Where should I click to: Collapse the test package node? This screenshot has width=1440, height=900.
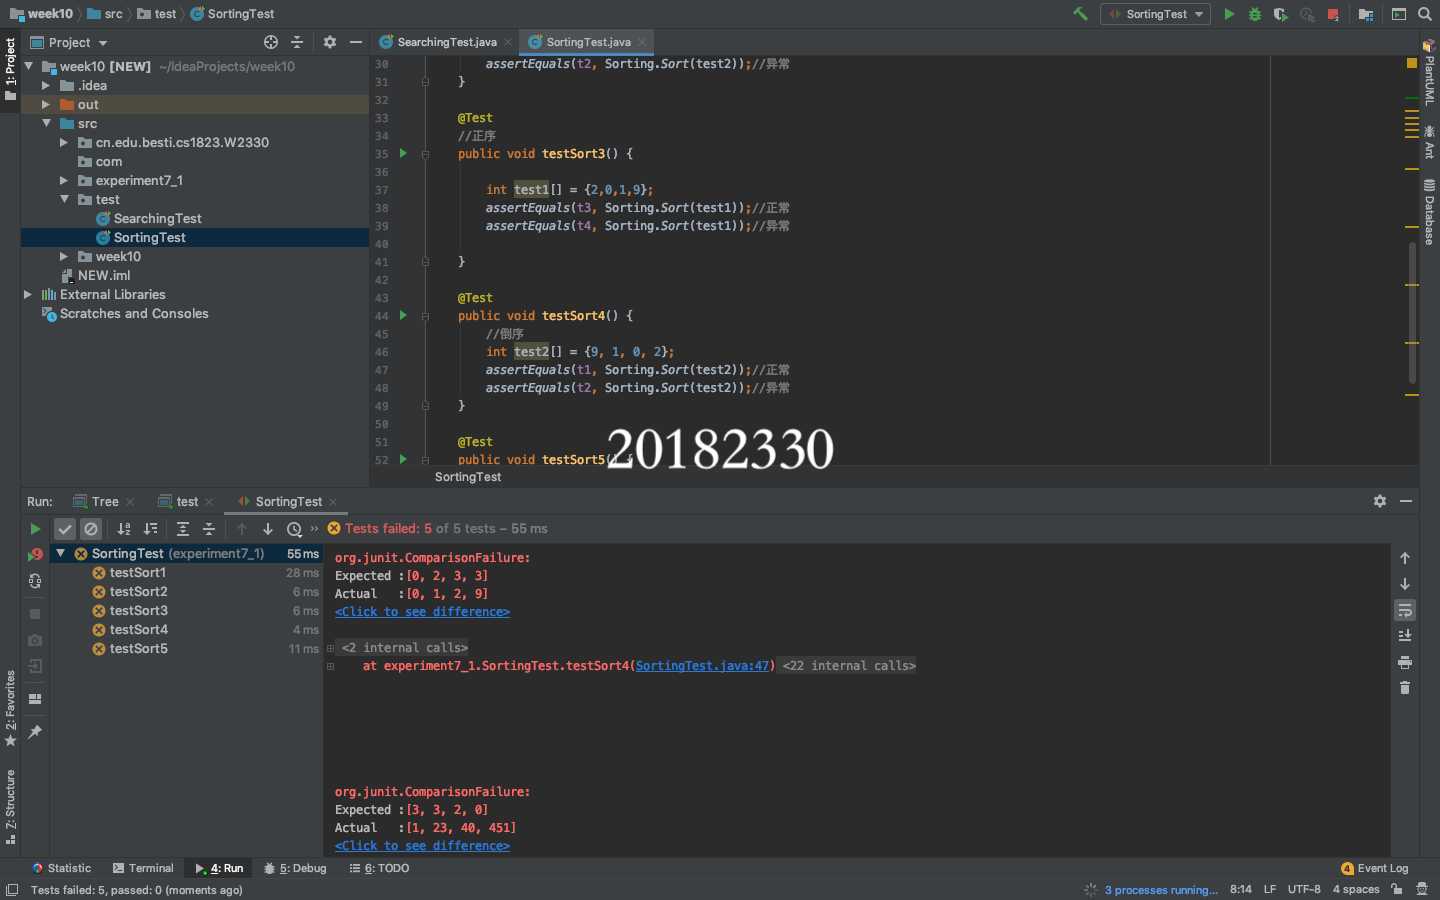pos(64,199)
